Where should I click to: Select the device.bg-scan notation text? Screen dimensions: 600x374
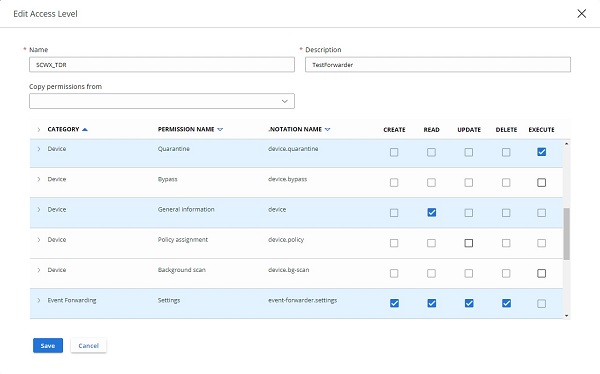(289, 270)
